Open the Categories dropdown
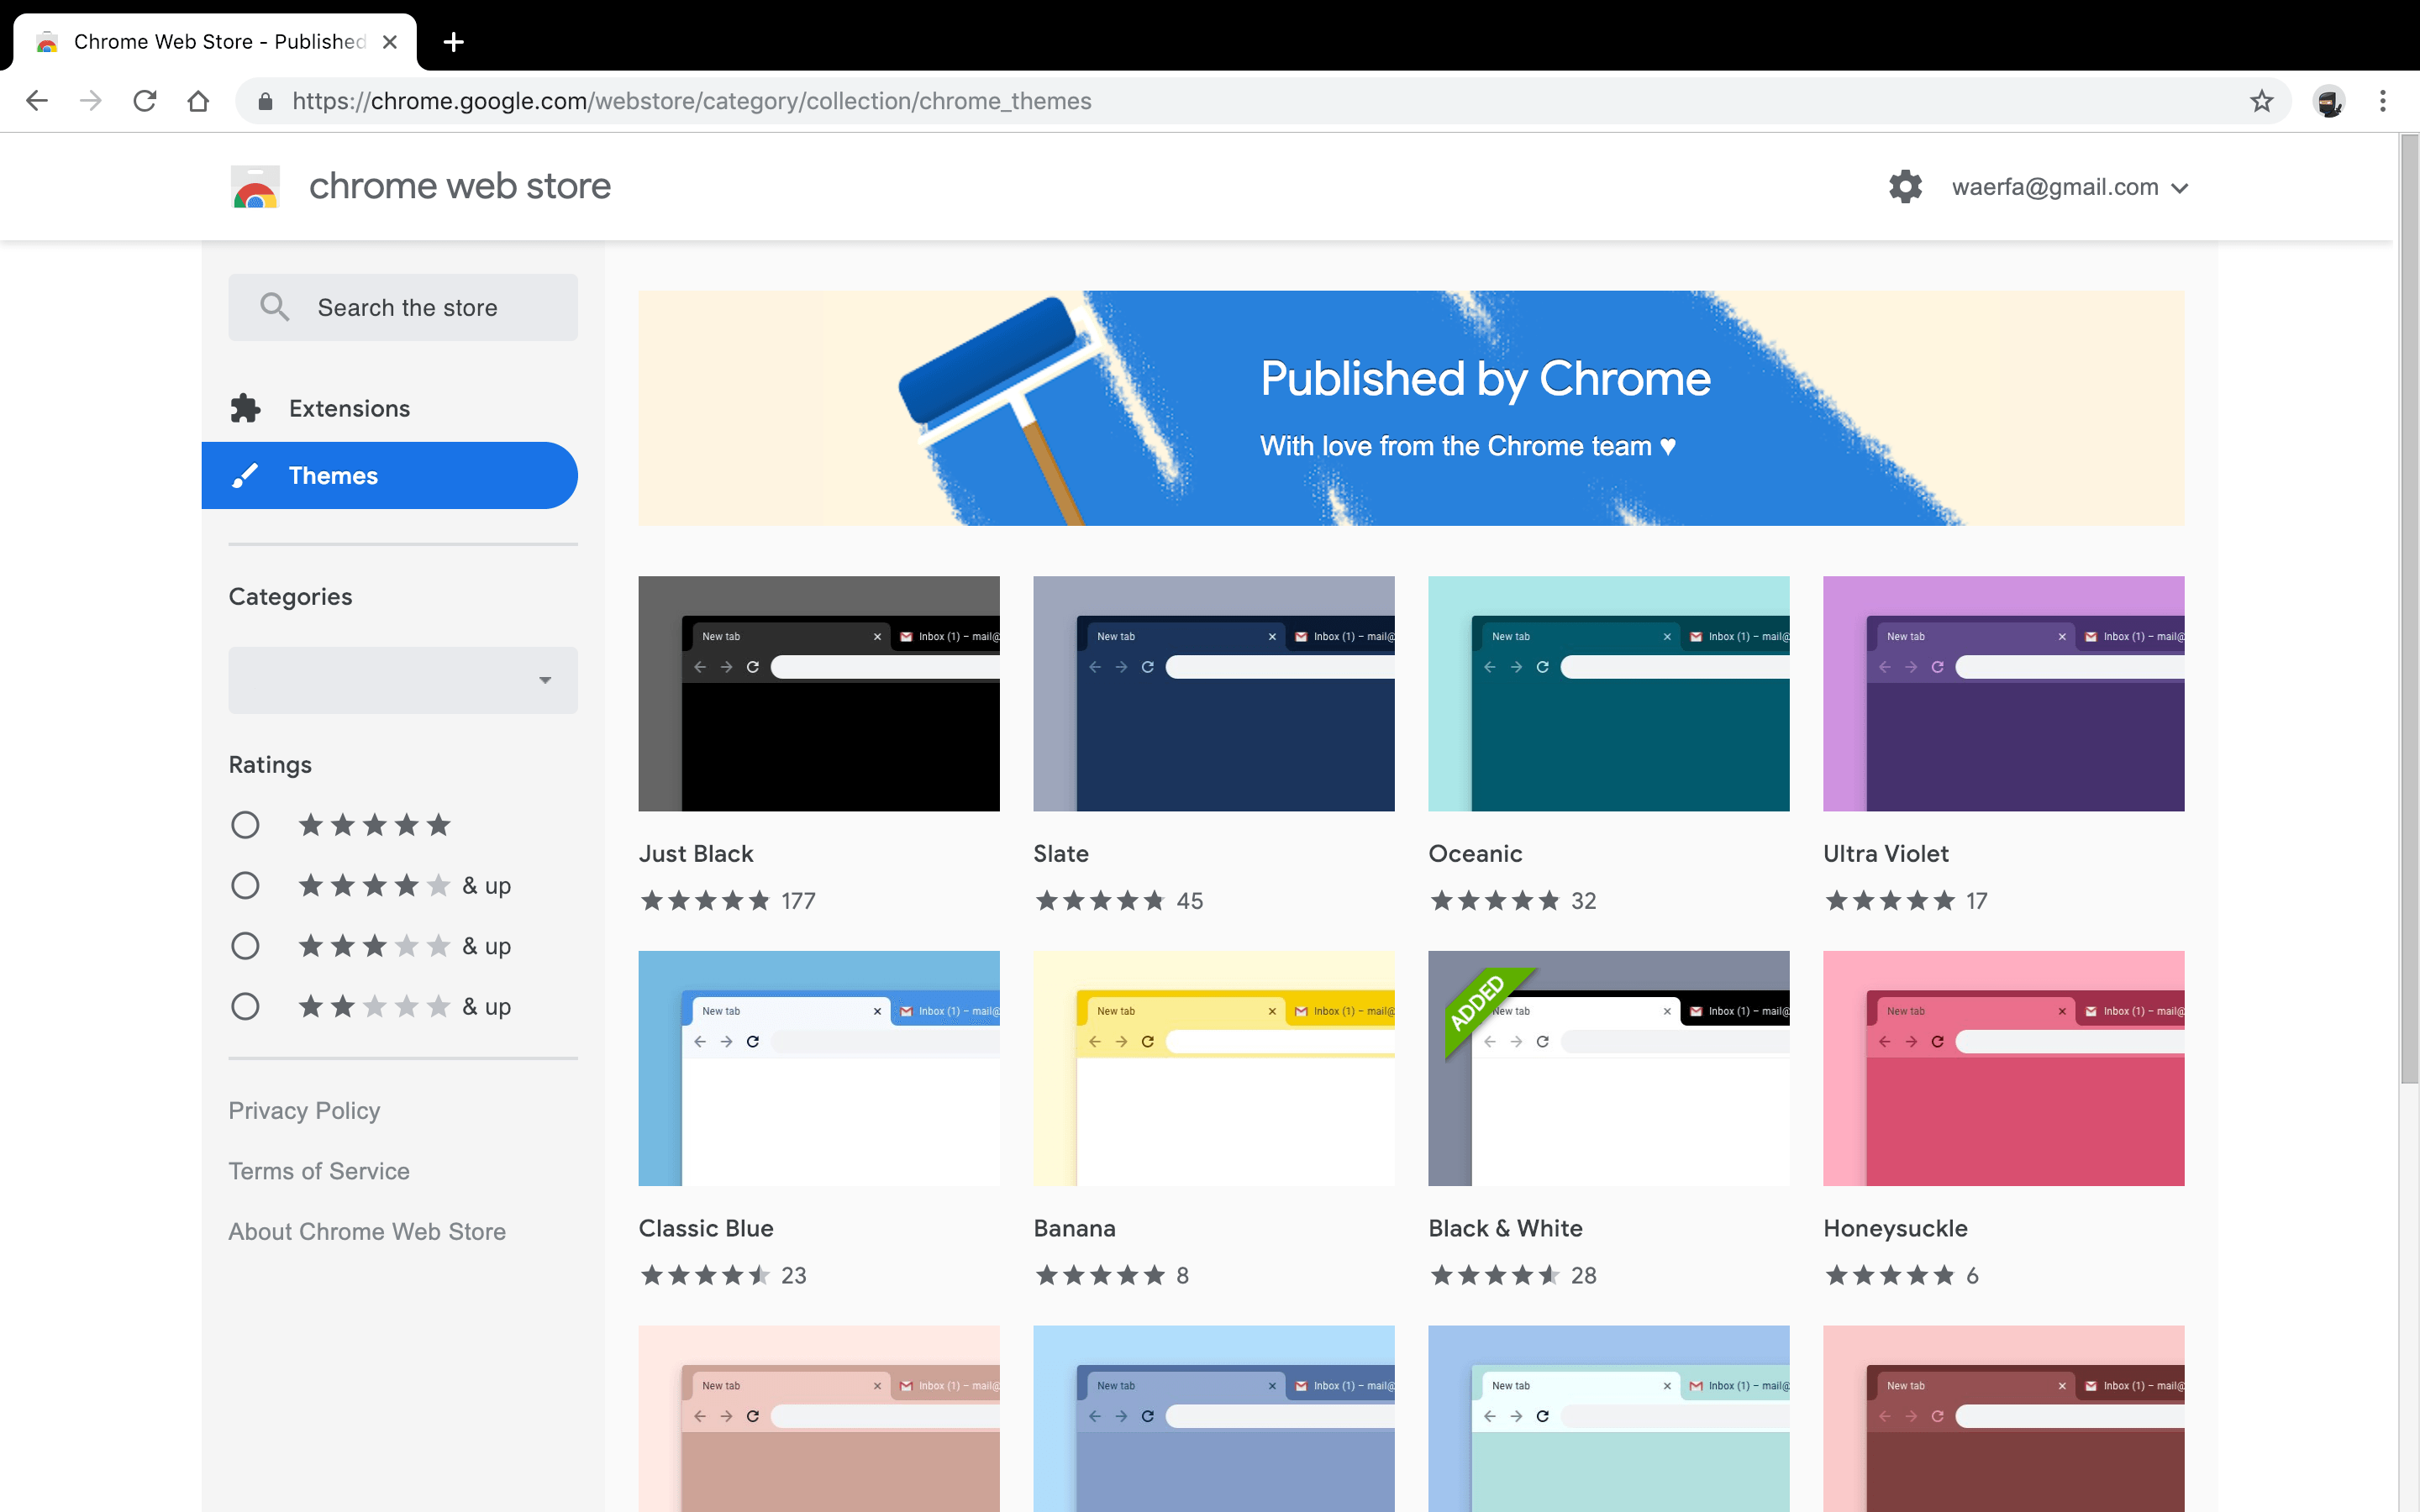Screen dimensions: 2420x1512 [x=403, y=680]
